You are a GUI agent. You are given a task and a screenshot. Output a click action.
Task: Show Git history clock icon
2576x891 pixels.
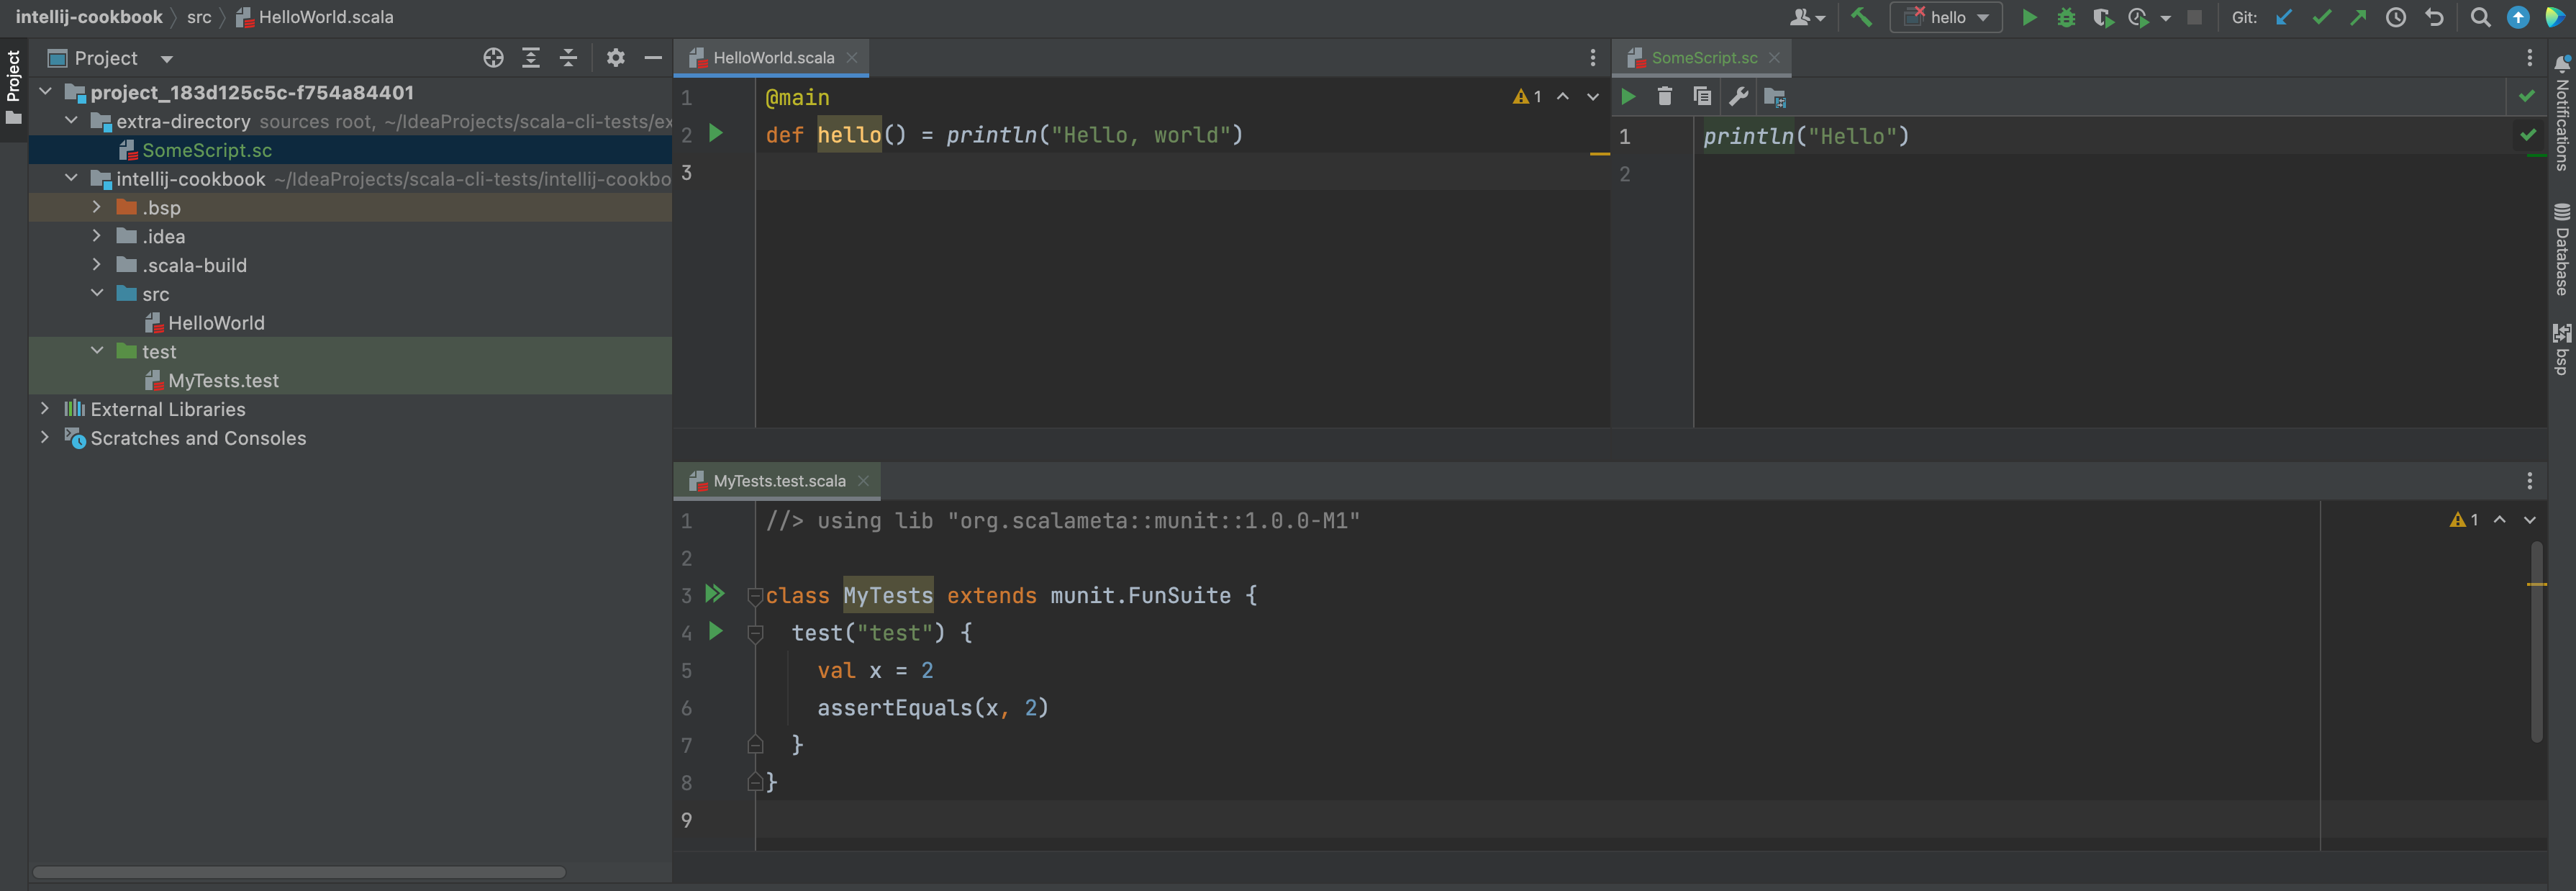point(2396,17)
